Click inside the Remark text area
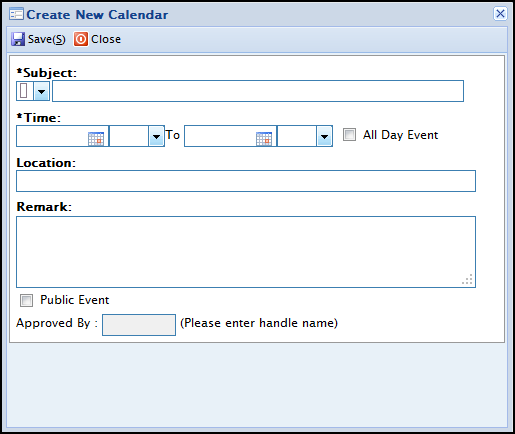Viewport: 515px width, 434px height. [x=246, y=252]
